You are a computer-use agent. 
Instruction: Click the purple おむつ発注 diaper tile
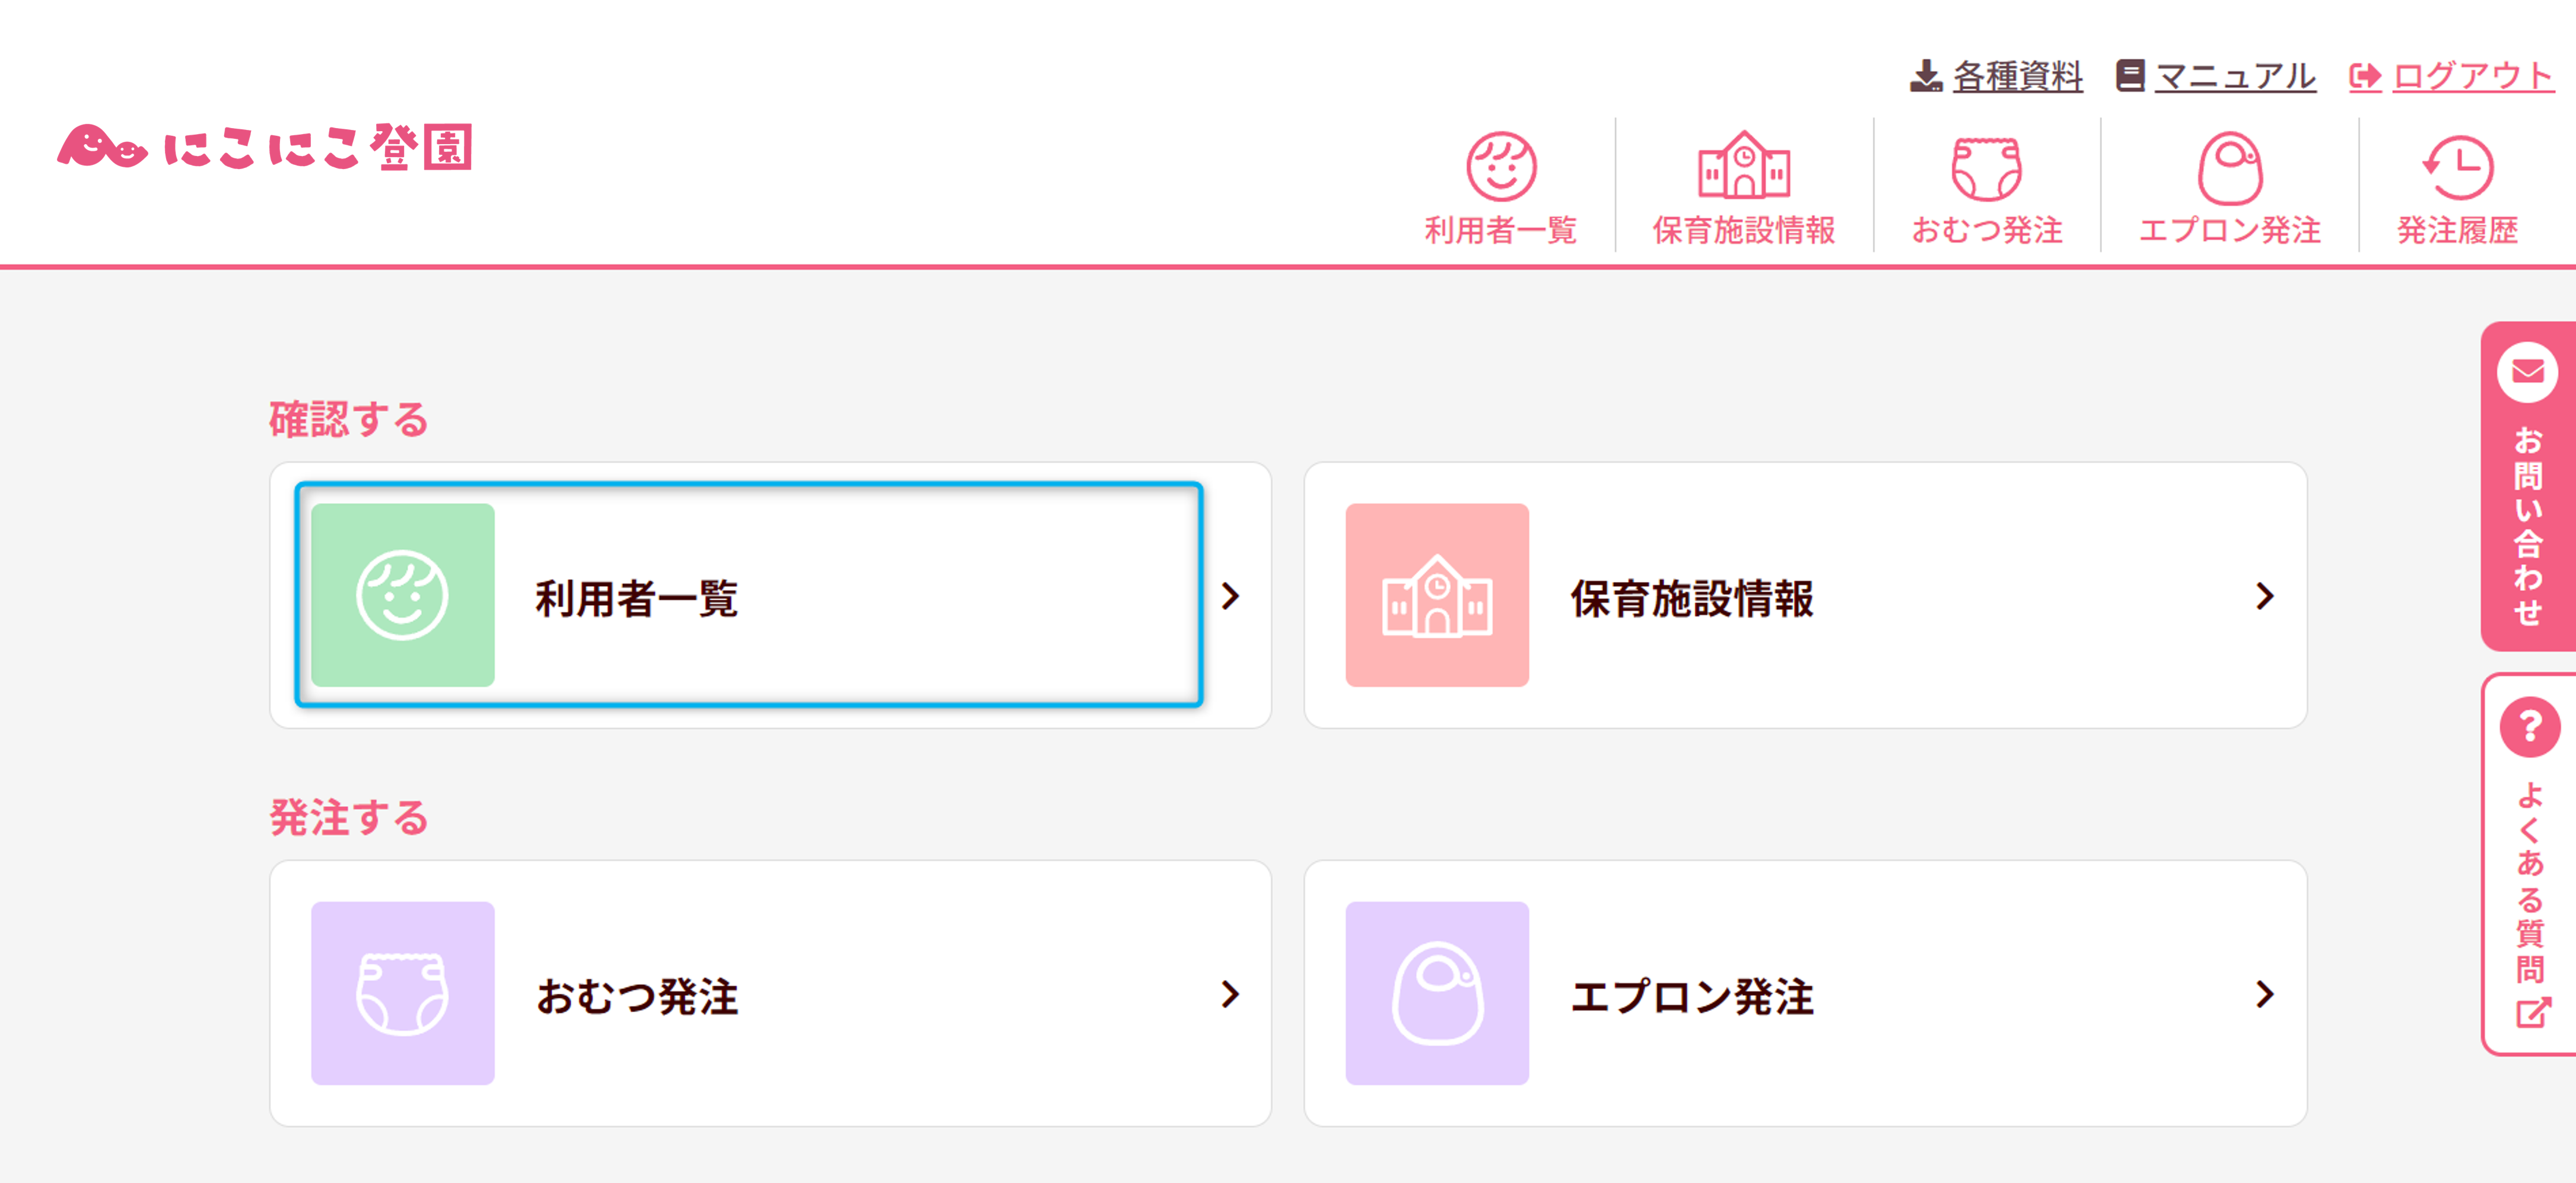point(403,993)
